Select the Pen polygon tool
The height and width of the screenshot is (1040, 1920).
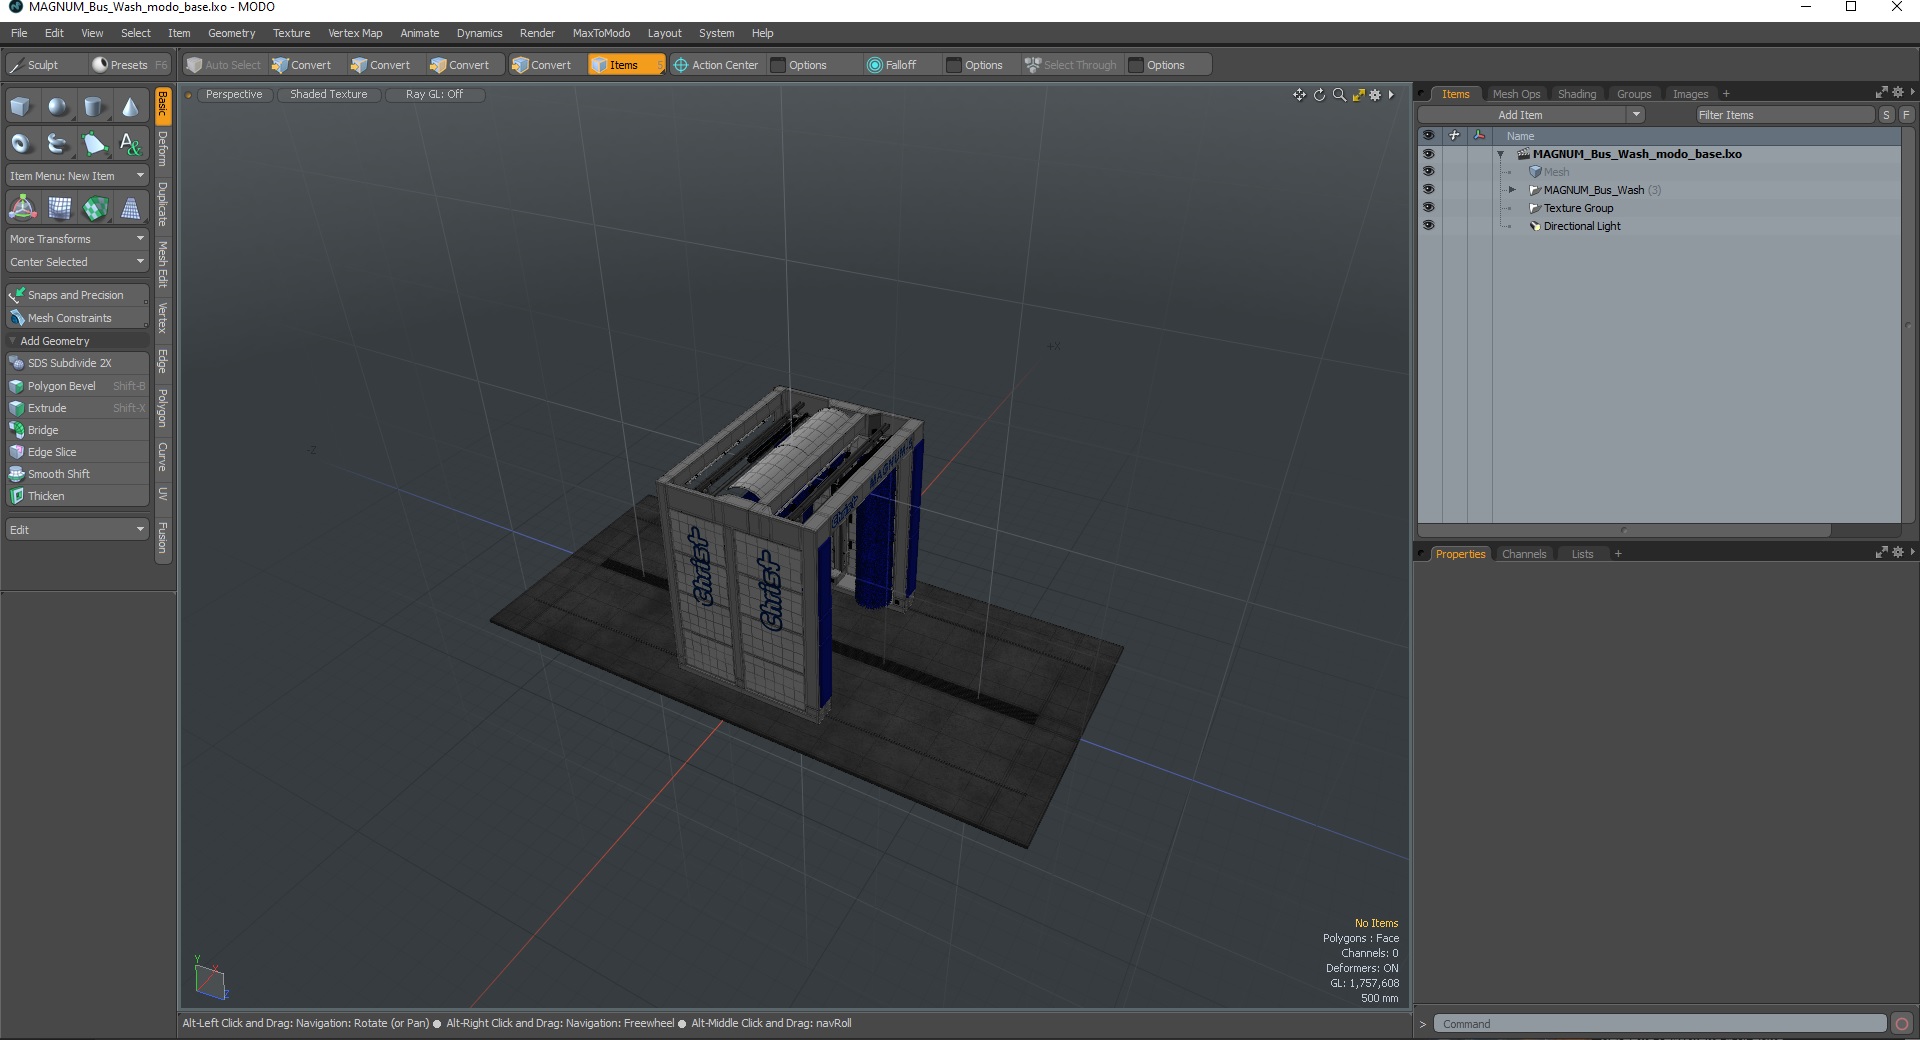pos(94,144)
